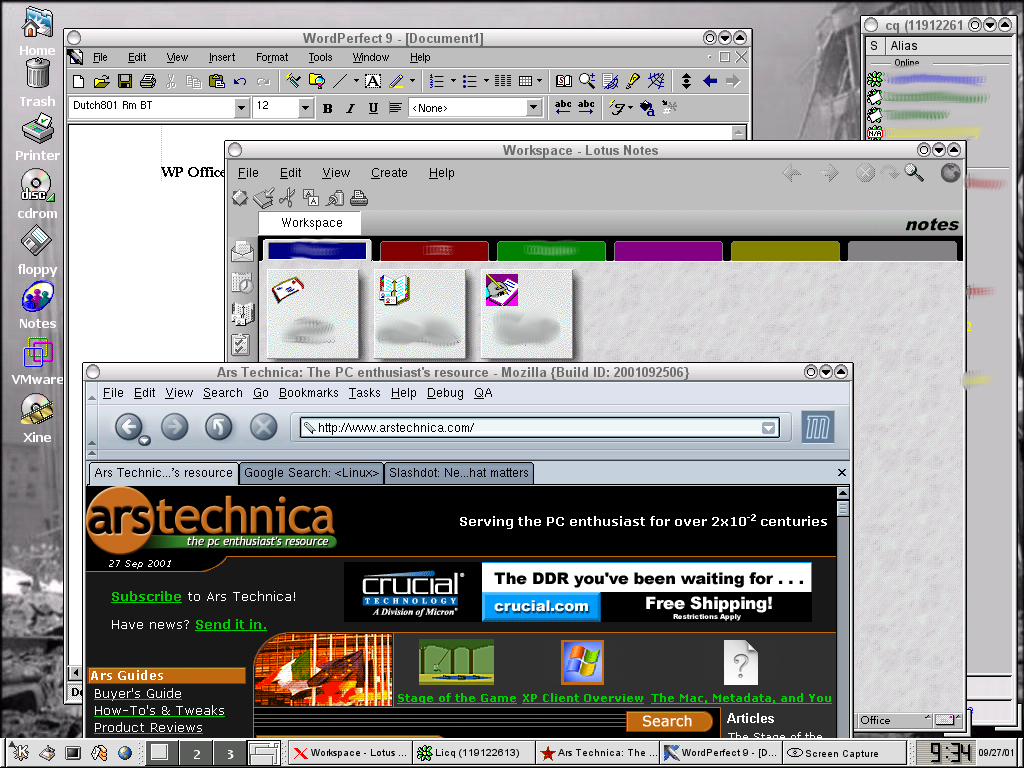
Task: Click Mozilla Reload button
Action: [x=219, y=427]
